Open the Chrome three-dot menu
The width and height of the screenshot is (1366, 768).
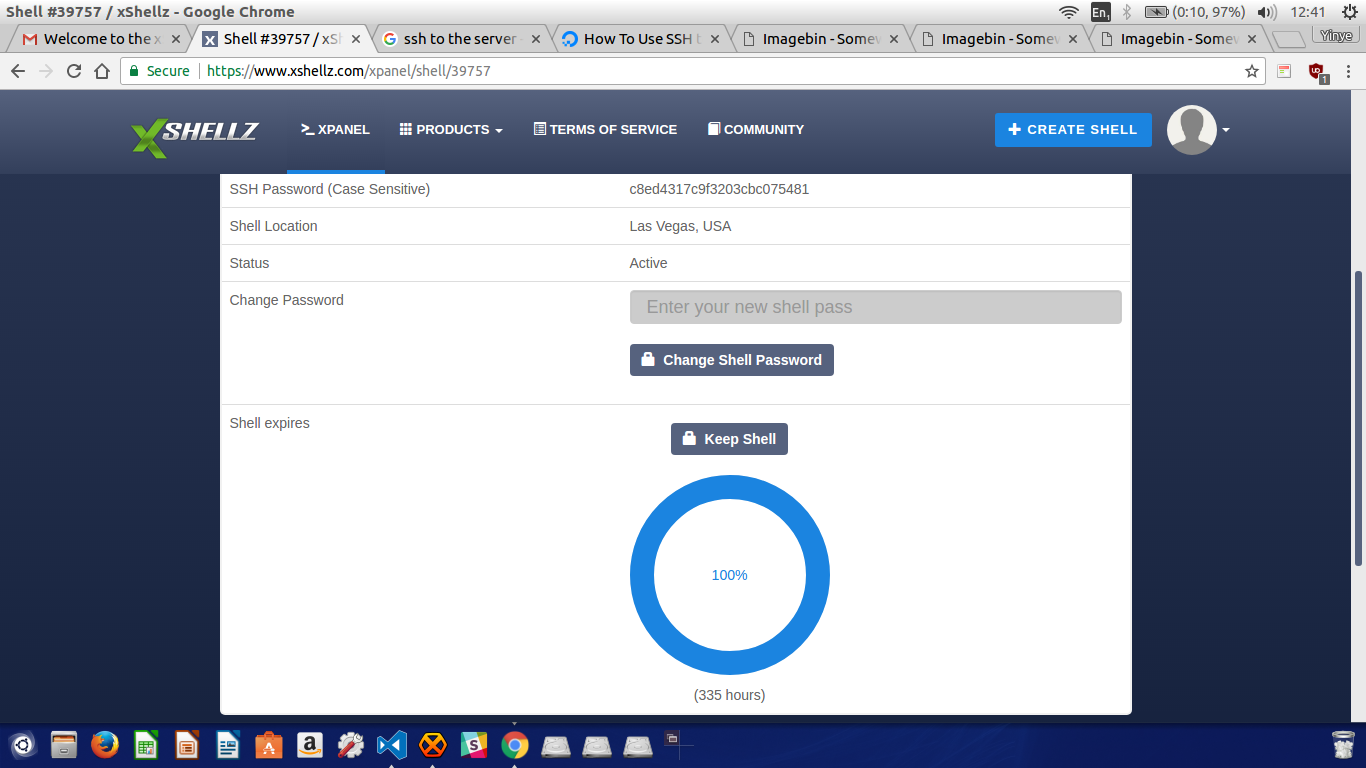(1349, 71)
